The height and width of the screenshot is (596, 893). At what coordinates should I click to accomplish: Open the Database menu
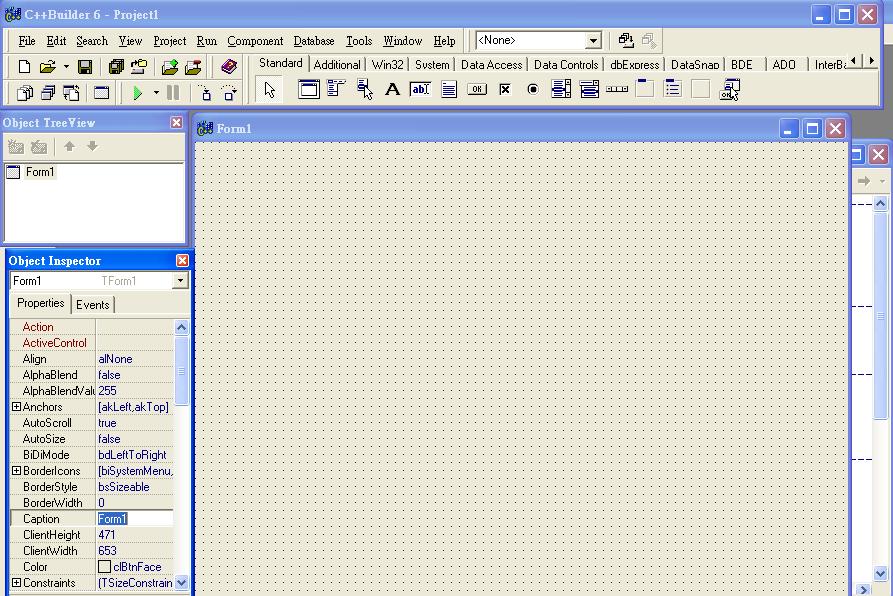314,41
